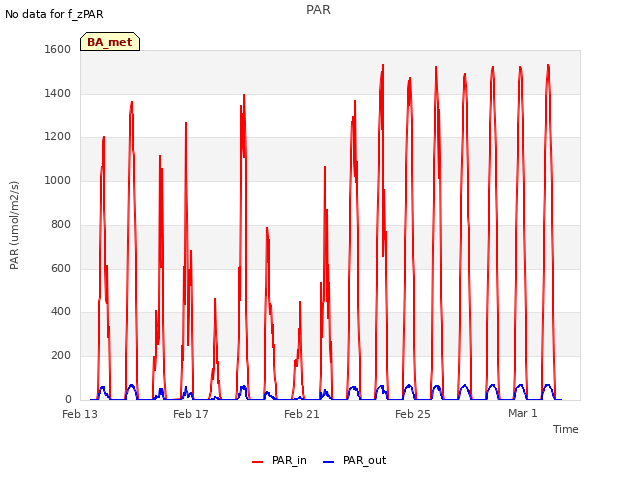Click the Mar 1 x-axis tick label
Screen dimensions: 640x480
[x=523, y=413]
